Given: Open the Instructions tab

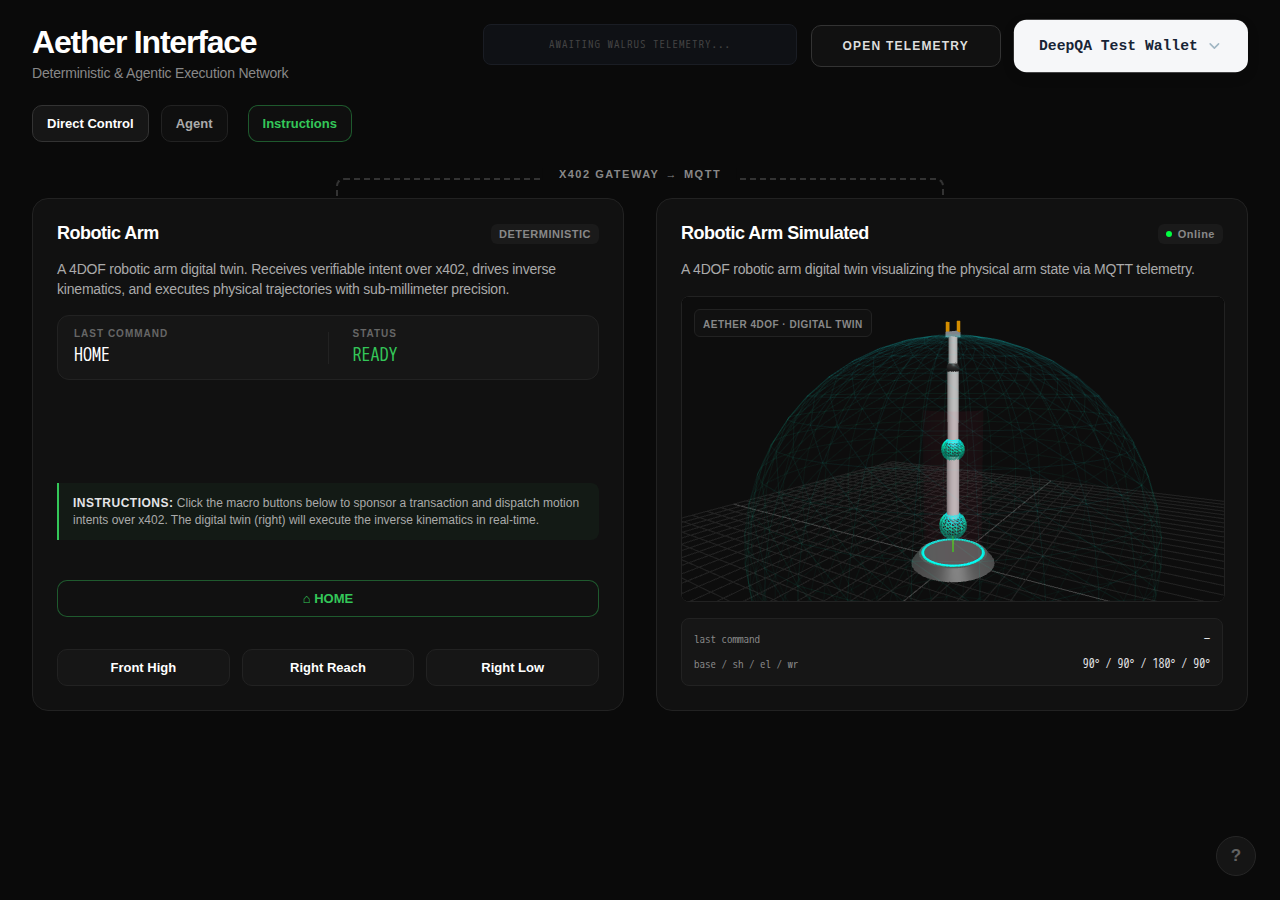Looking at the screenshot, I should coord(300,124).
